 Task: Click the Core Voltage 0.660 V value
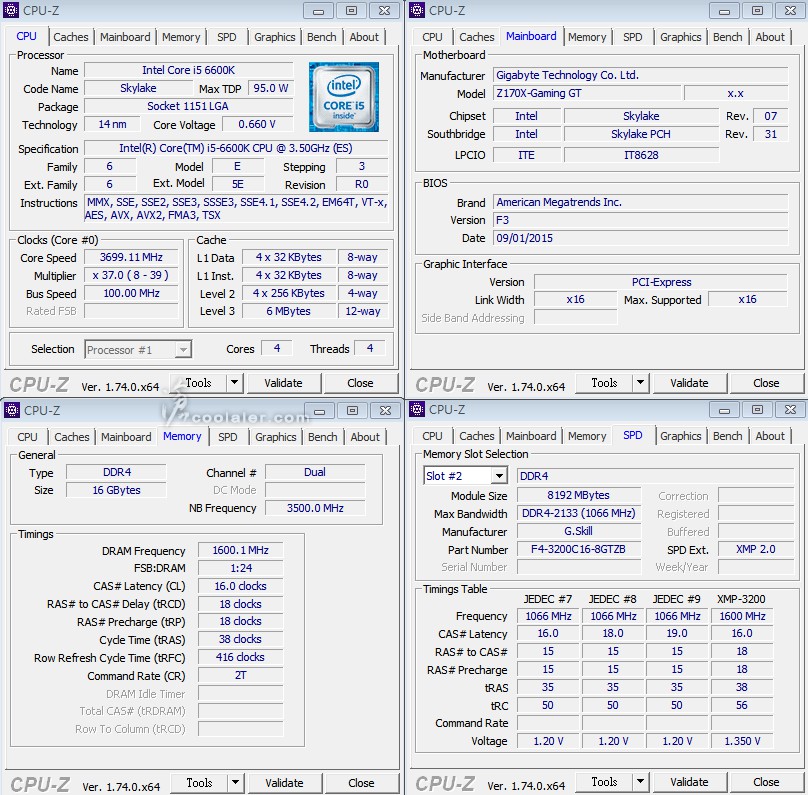257,124
